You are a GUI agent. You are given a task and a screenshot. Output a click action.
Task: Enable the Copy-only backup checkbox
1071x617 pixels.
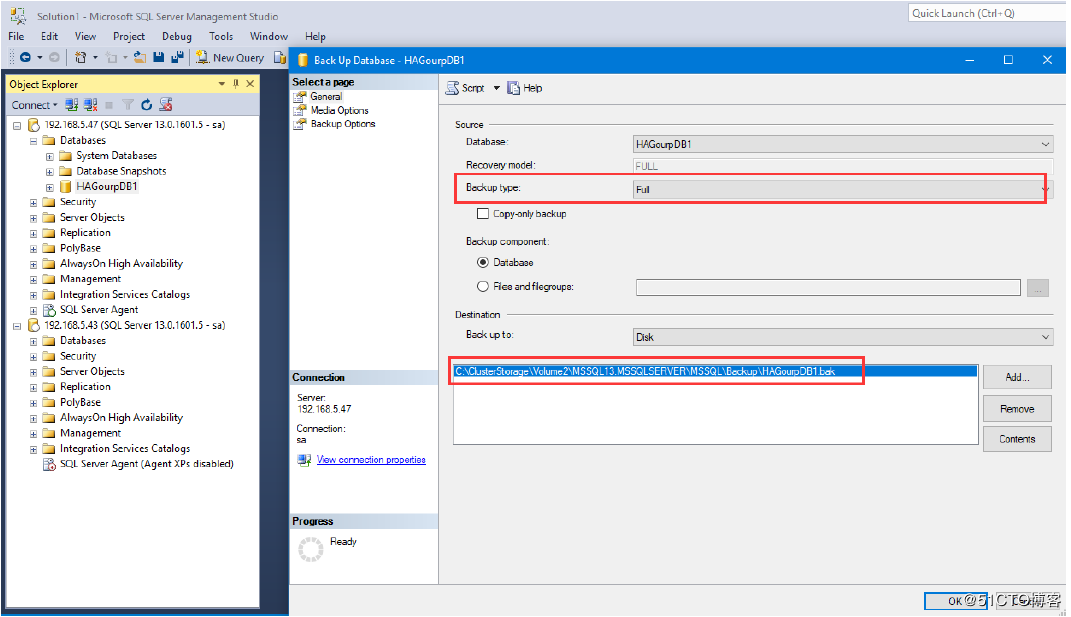point(483,214)
